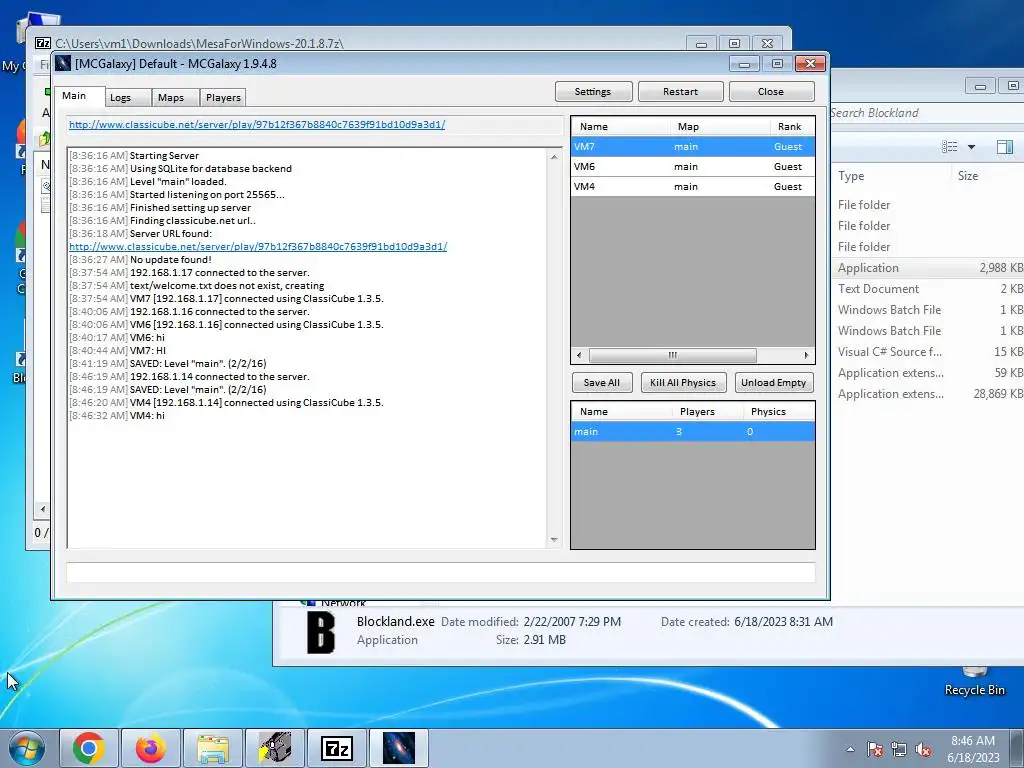The height and width of the screenshot is (768, 1024).
Task: Toggle the Explorer preview pane icon
Action: coord(1005,147)
